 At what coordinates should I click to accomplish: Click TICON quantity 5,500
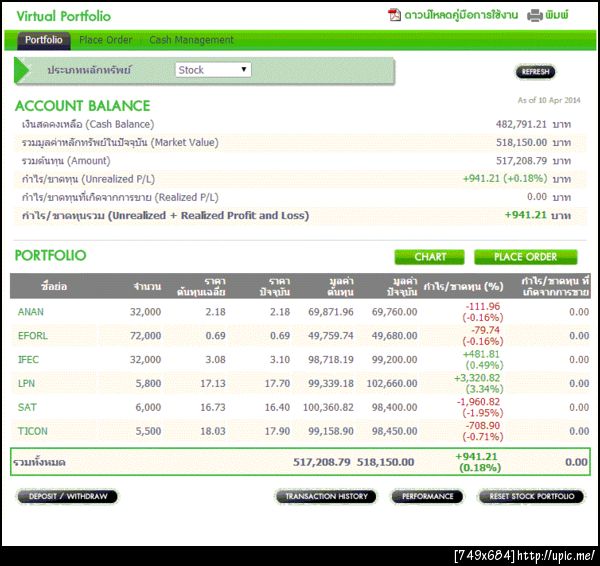[x=148, y=431]
